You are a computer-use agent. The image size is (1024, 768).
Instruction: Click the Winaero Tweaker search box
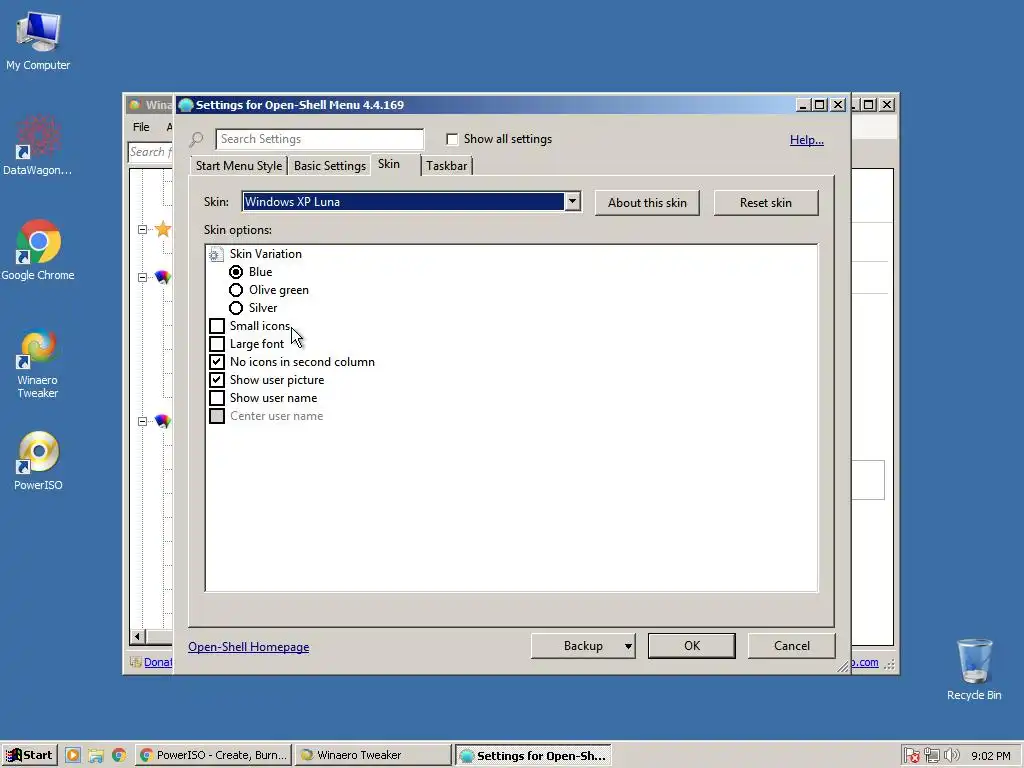(150, 152)
